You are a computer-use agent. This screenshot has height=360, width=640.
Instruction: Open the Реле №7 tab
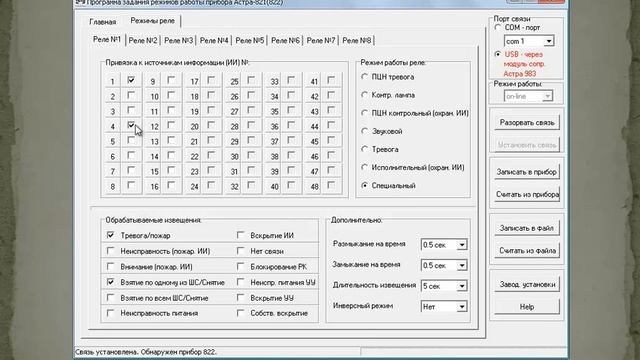tap(321, 40)
